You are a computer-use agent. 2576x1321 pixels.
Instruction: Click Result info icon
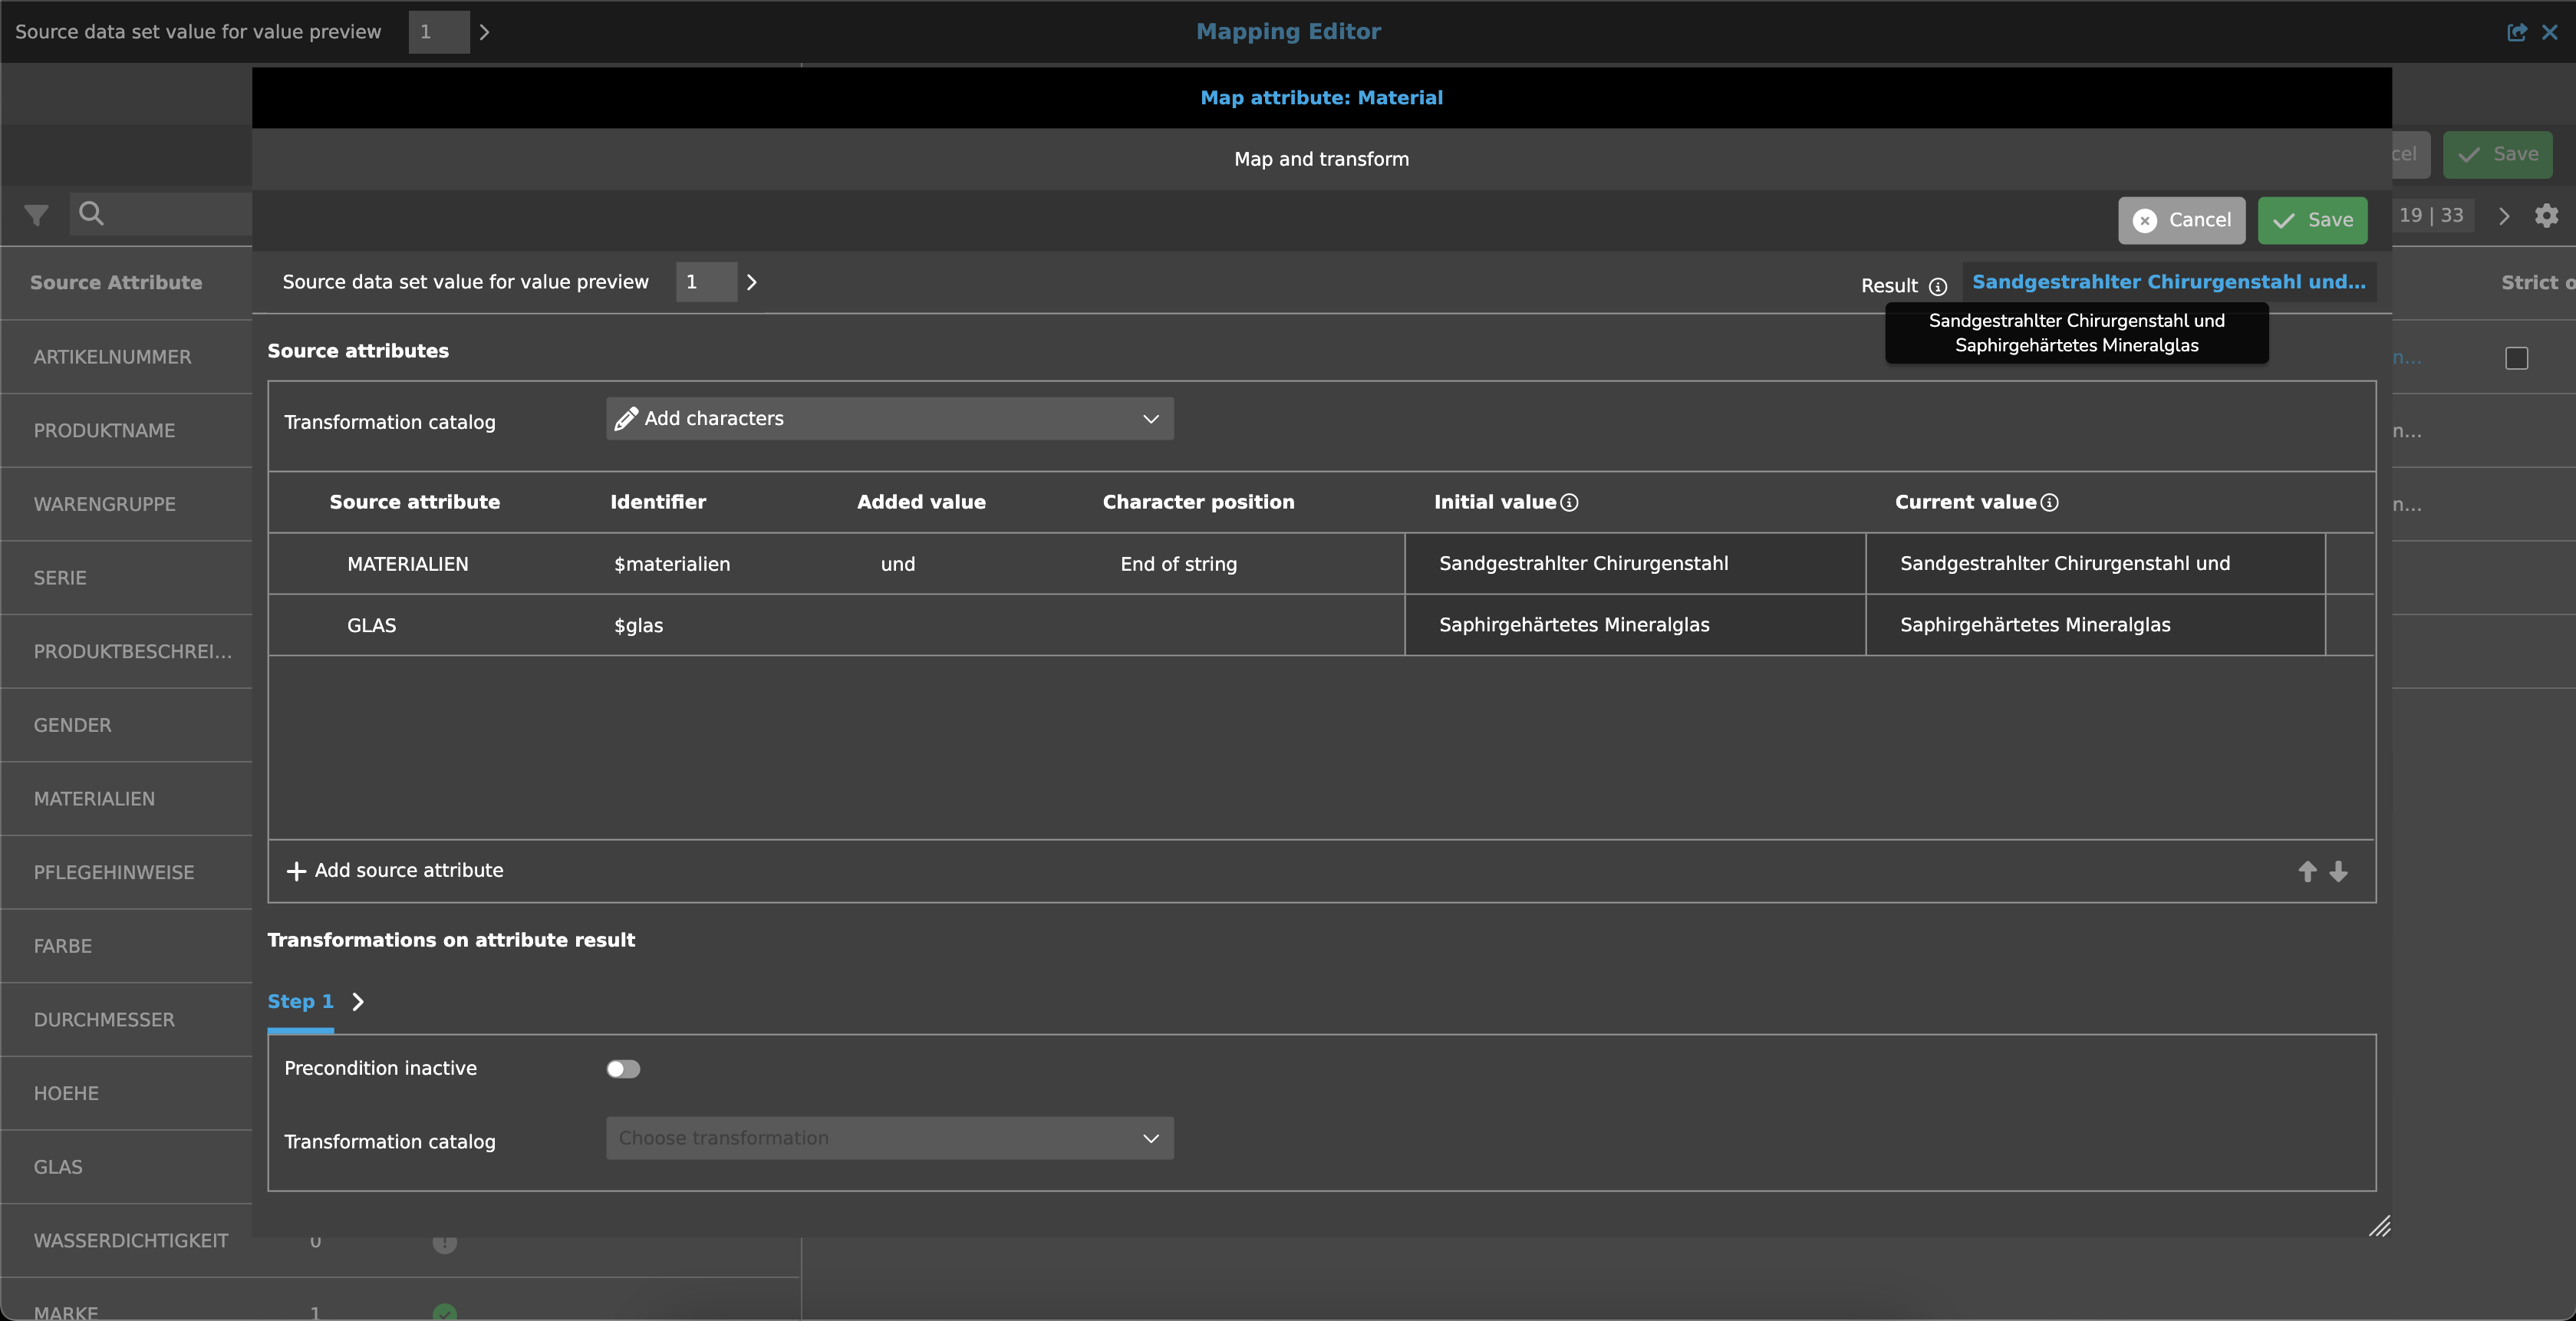click(1937, 287)
